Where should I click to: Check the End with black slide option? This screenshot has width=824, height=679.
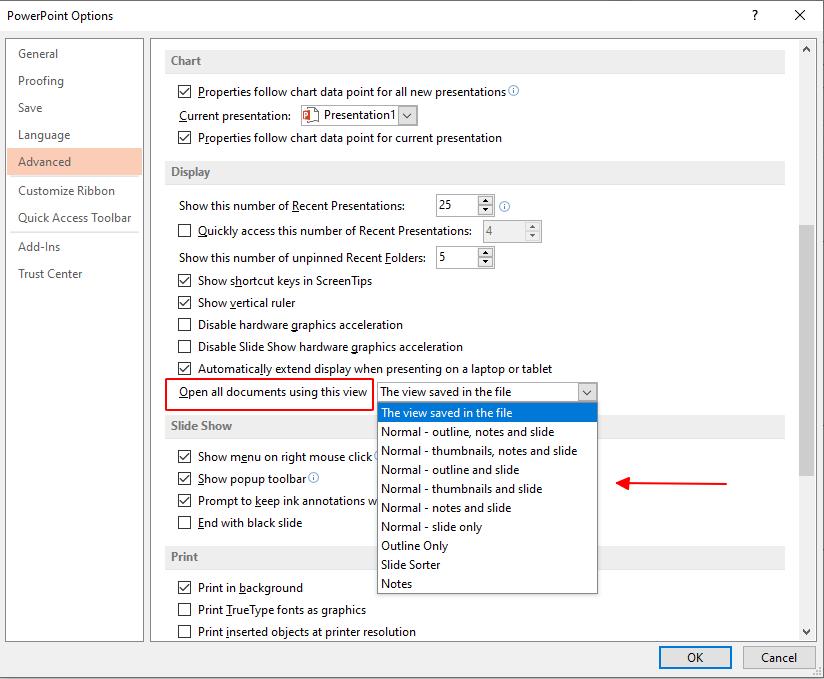(185, 522)
